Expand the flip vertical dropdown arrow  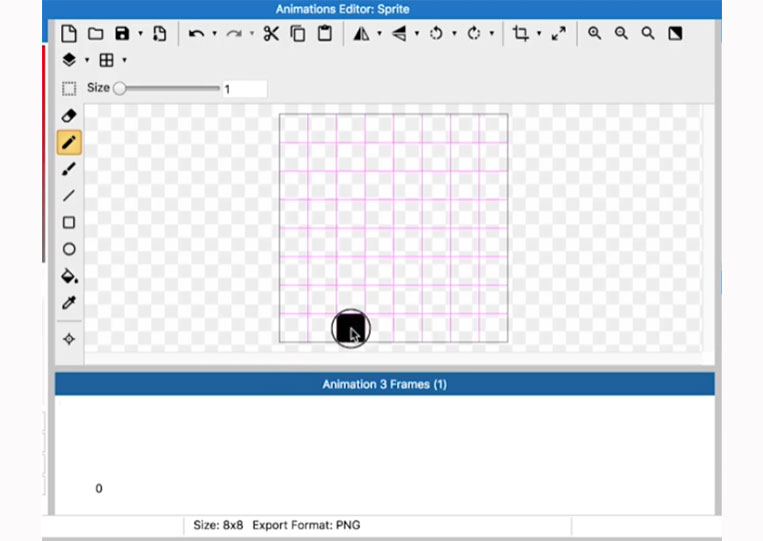coord(417,34)
